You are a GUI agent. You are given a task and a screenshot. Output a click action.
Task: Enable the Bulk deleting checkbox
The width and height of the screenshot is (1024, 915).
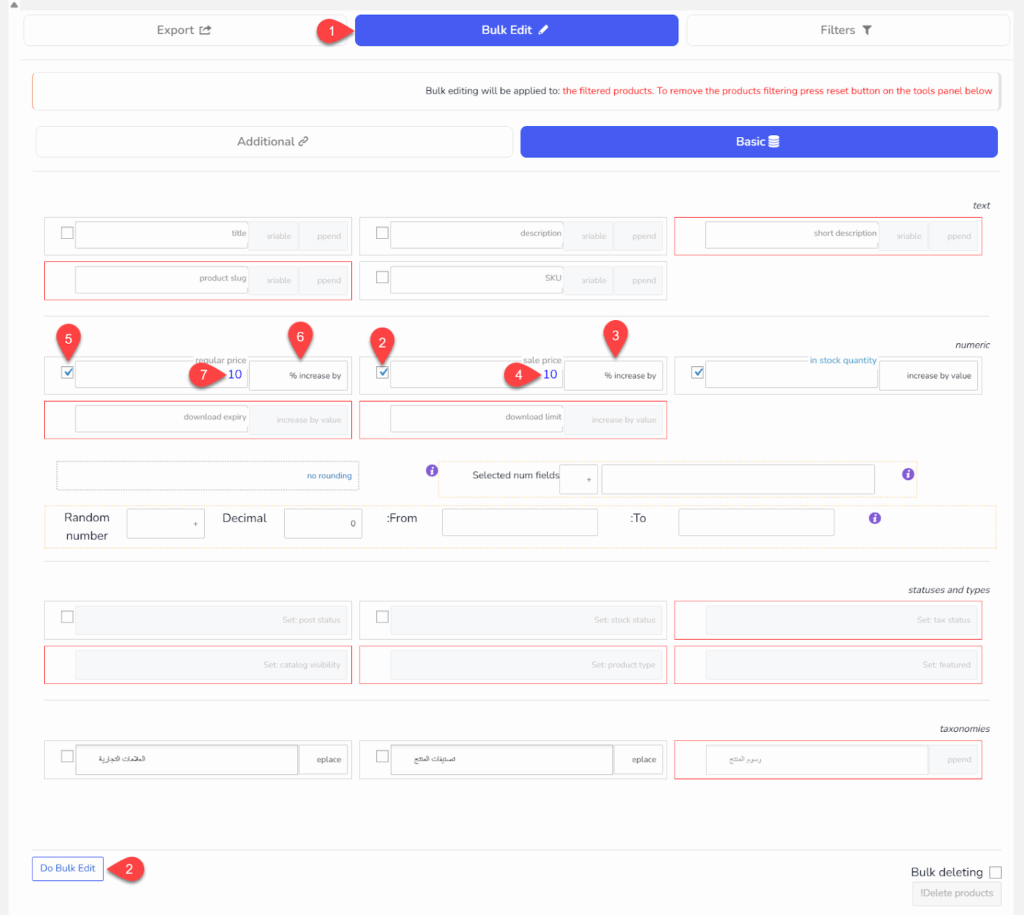pos(995,873)
